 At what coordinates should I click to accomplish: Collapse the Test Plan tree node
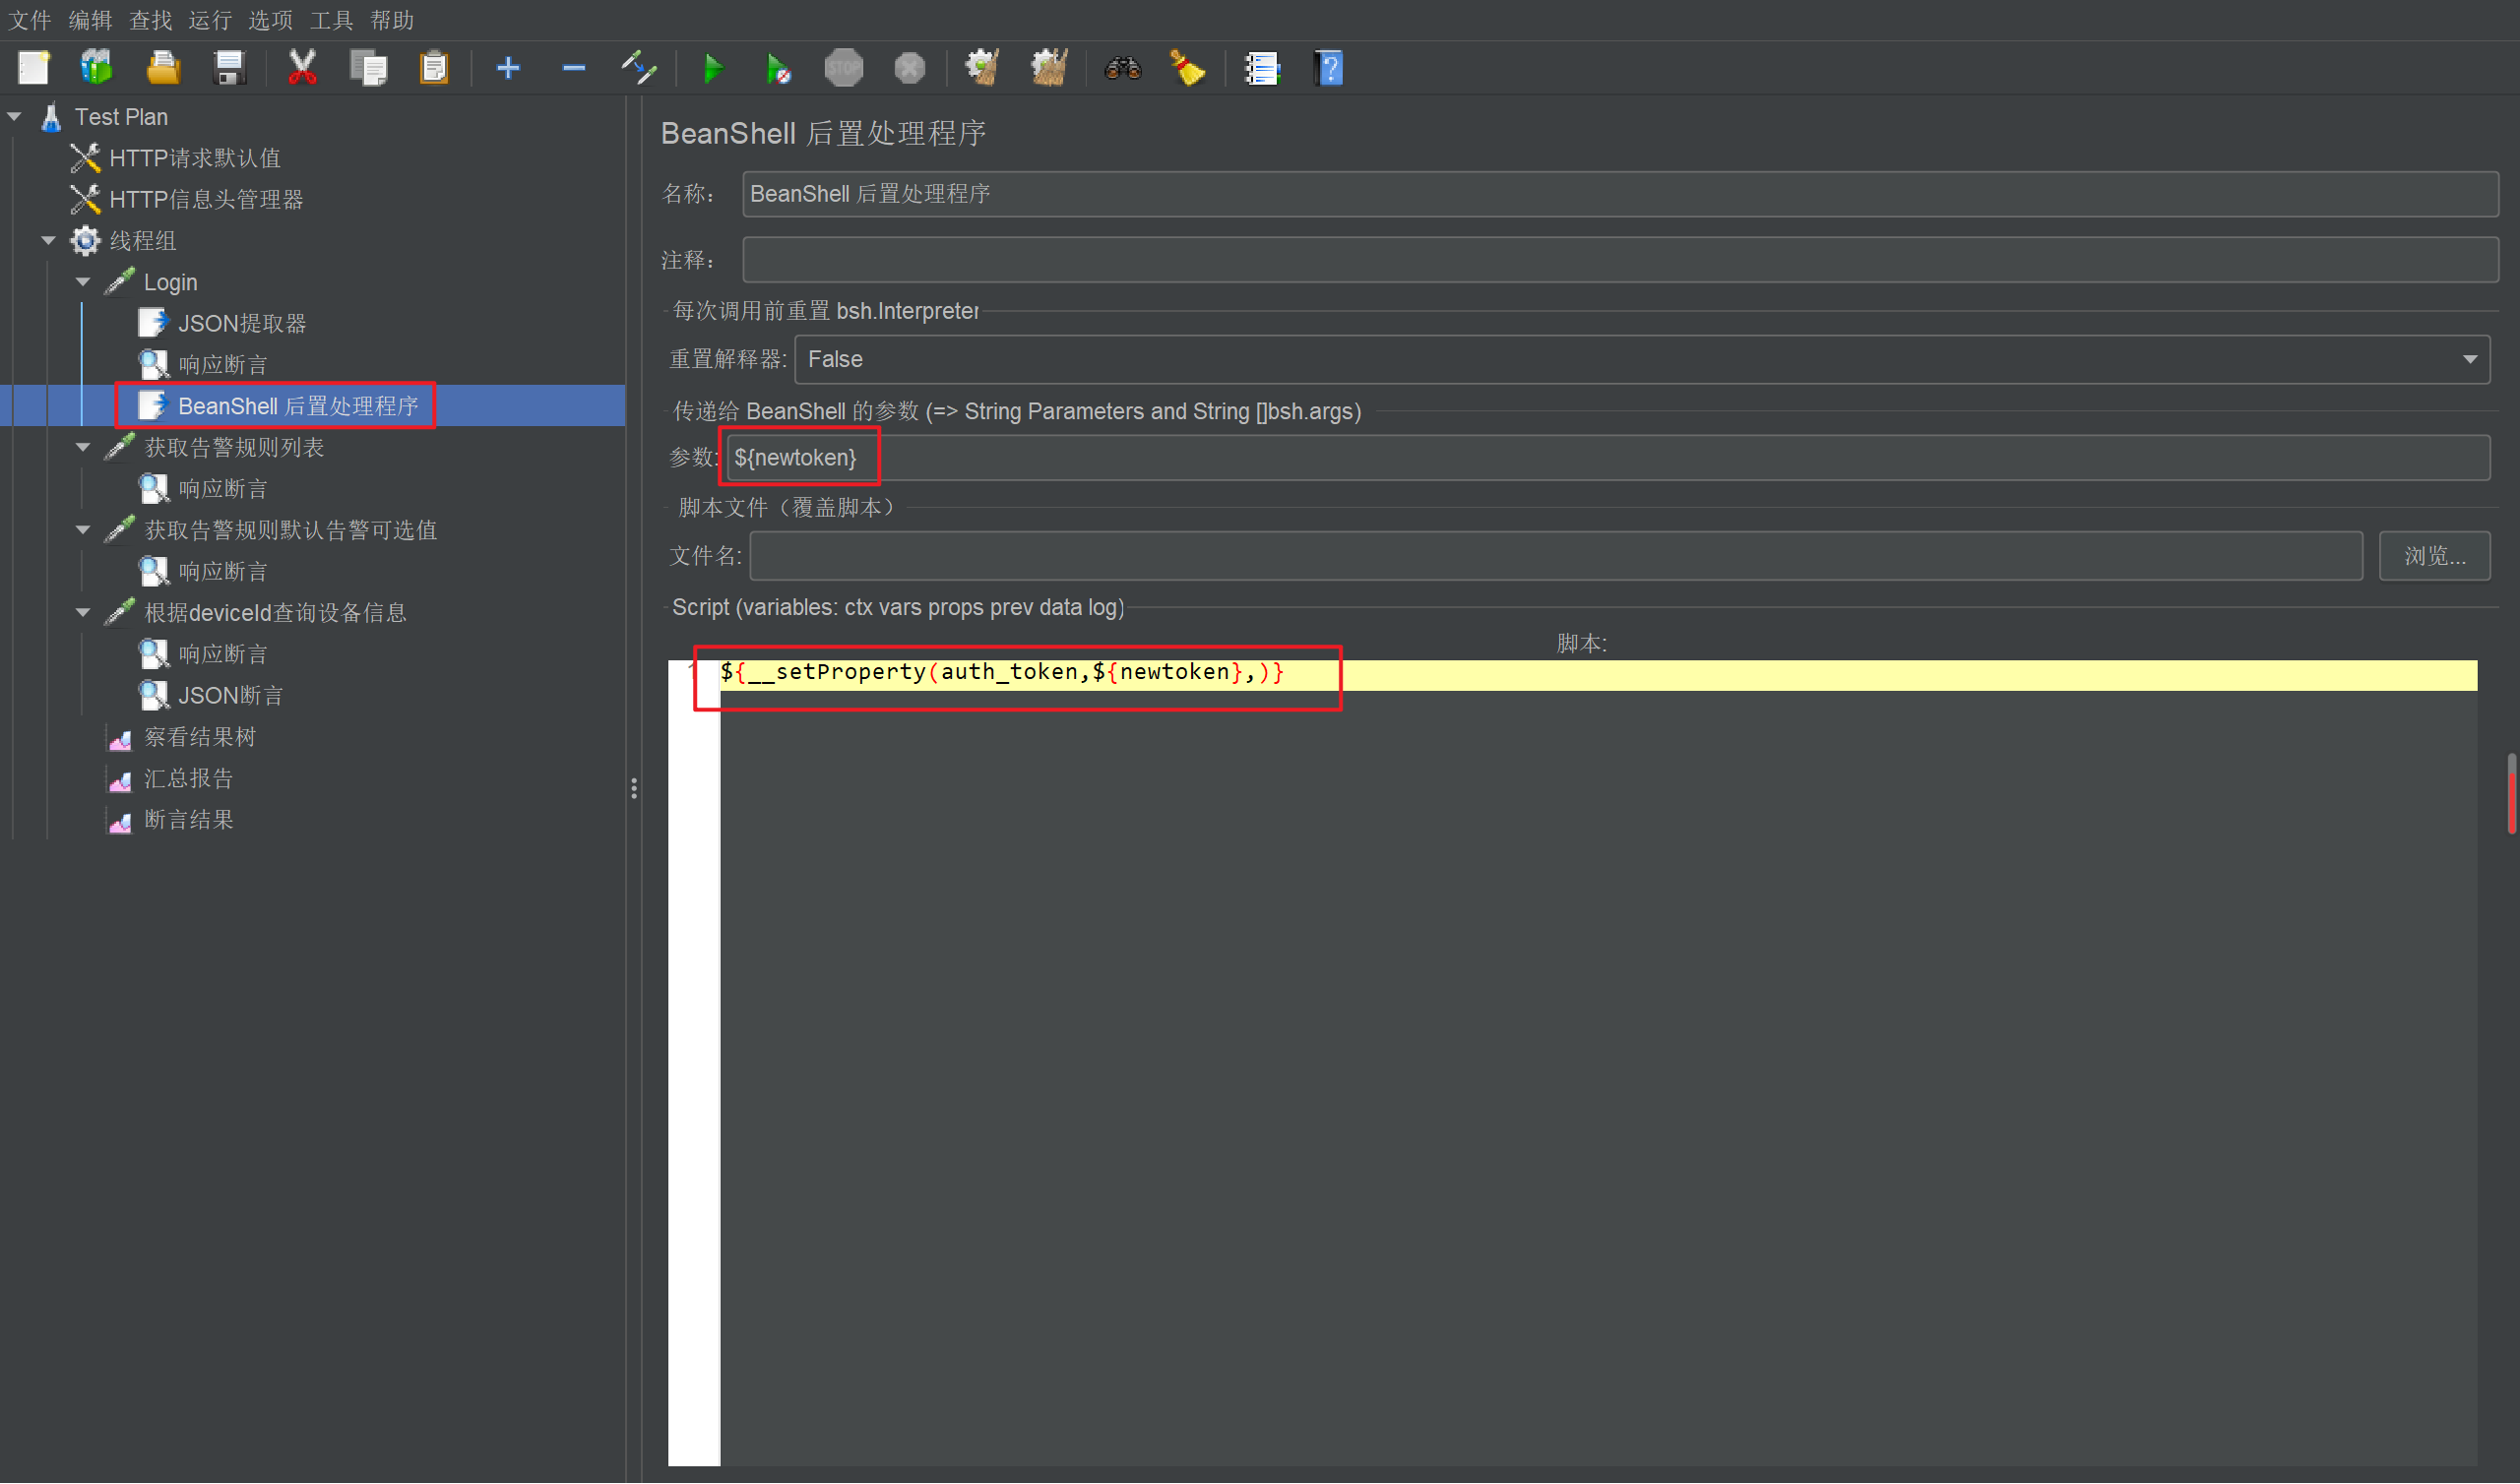click(x=15, y=117)
